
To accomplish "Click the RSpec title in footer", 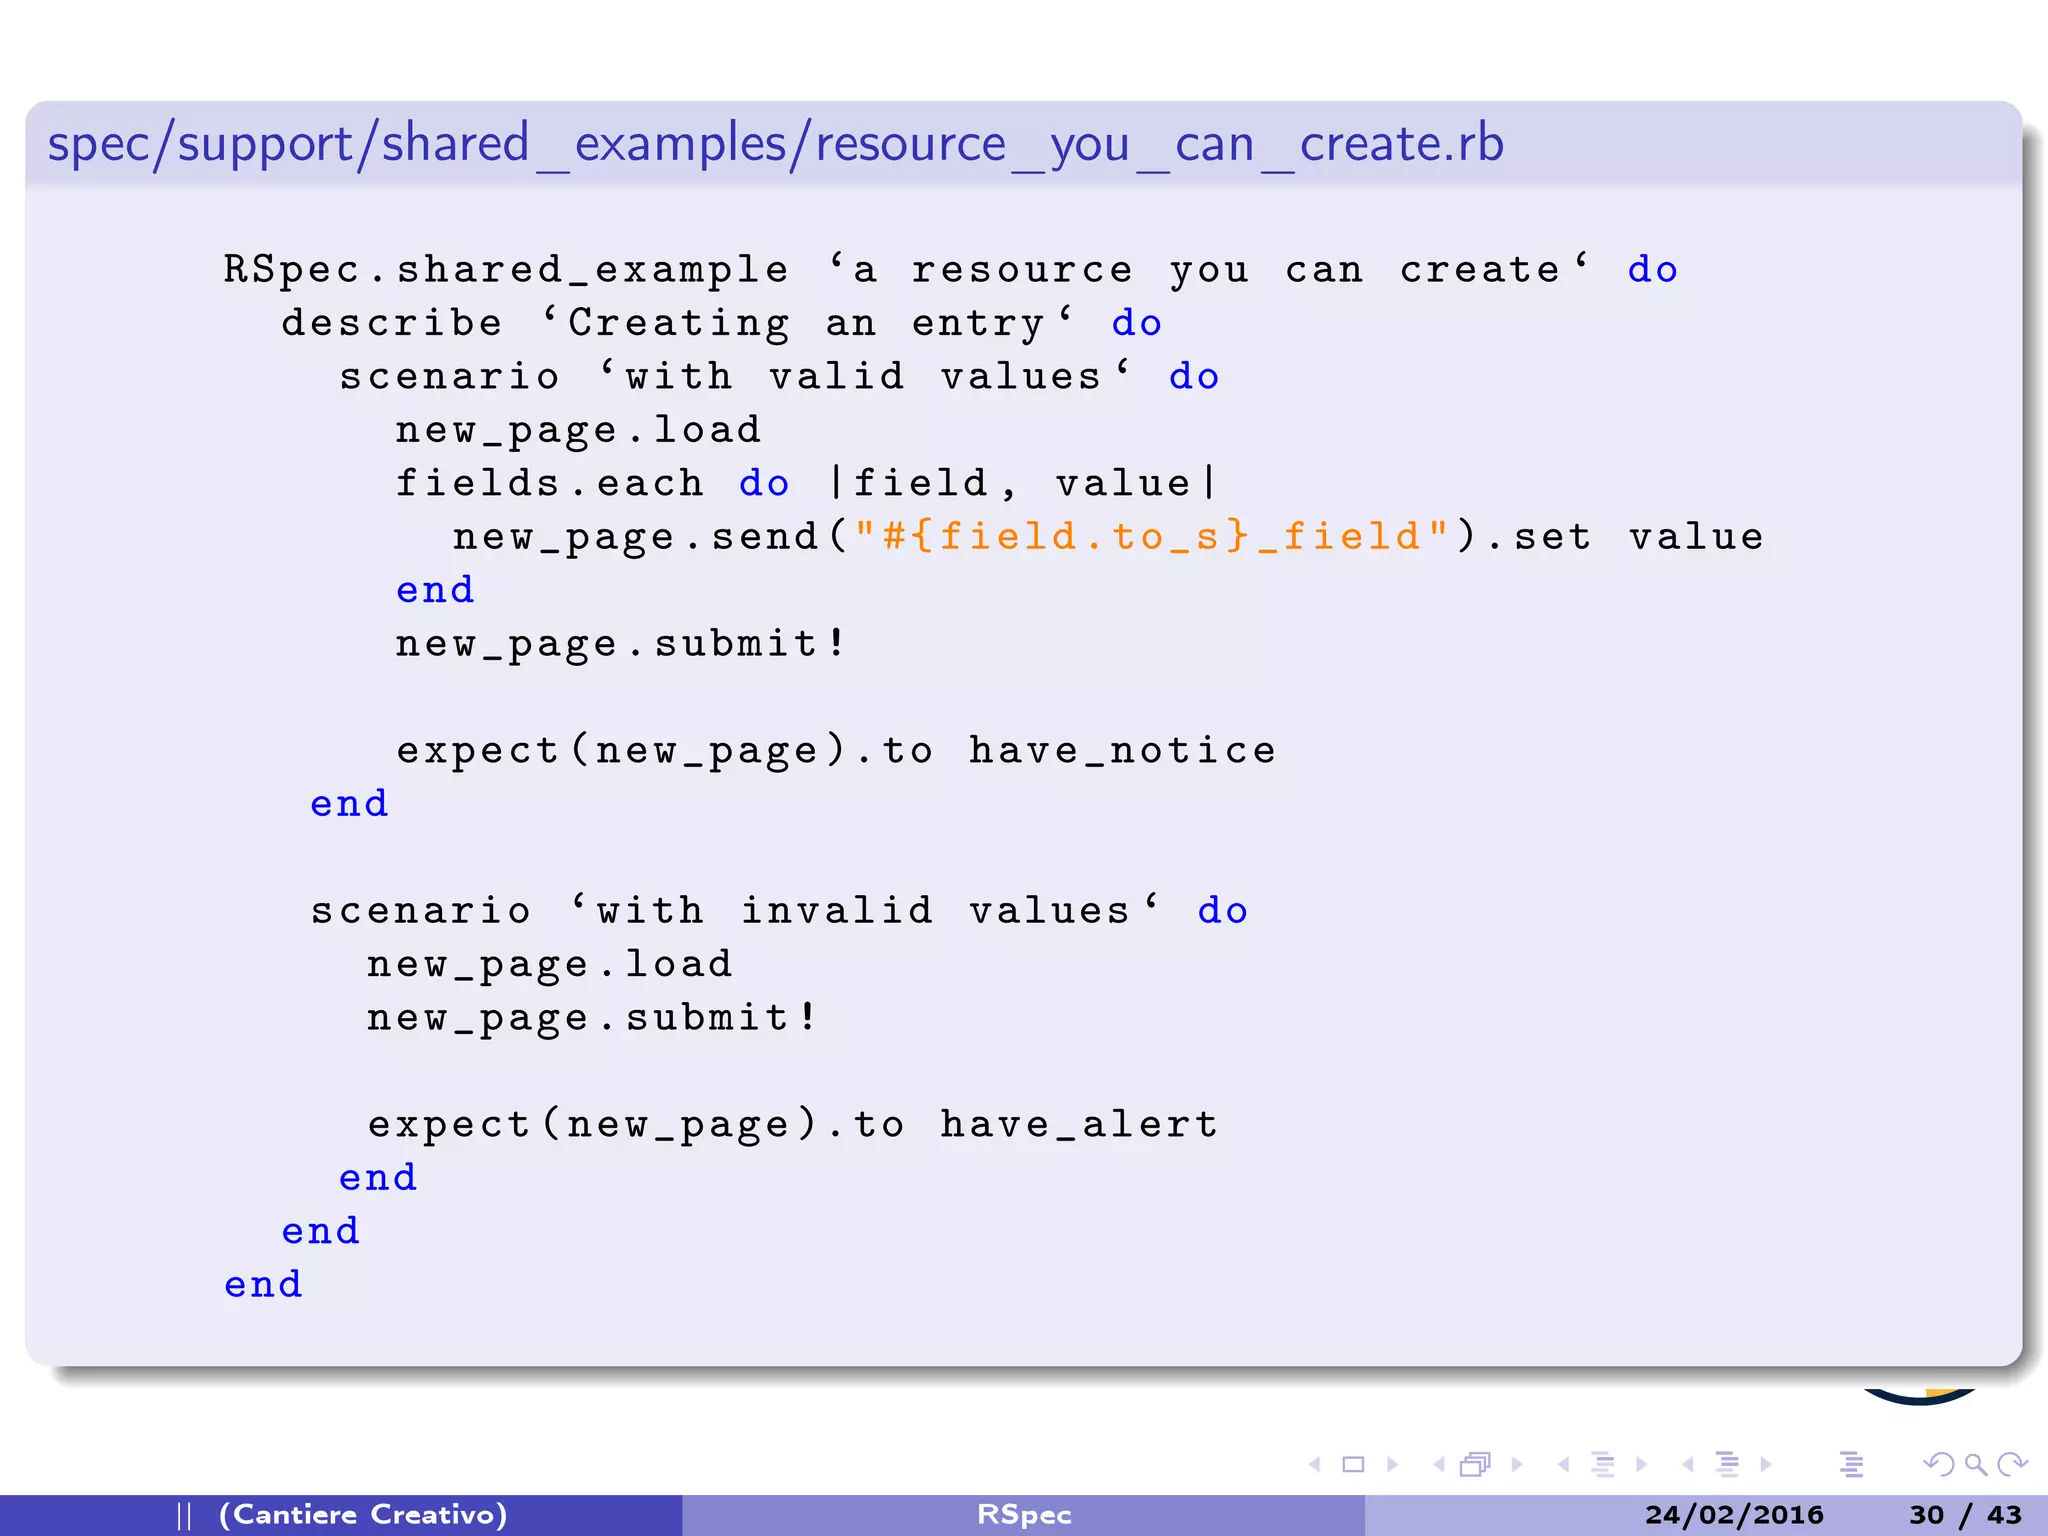I will [1024, 1515].
